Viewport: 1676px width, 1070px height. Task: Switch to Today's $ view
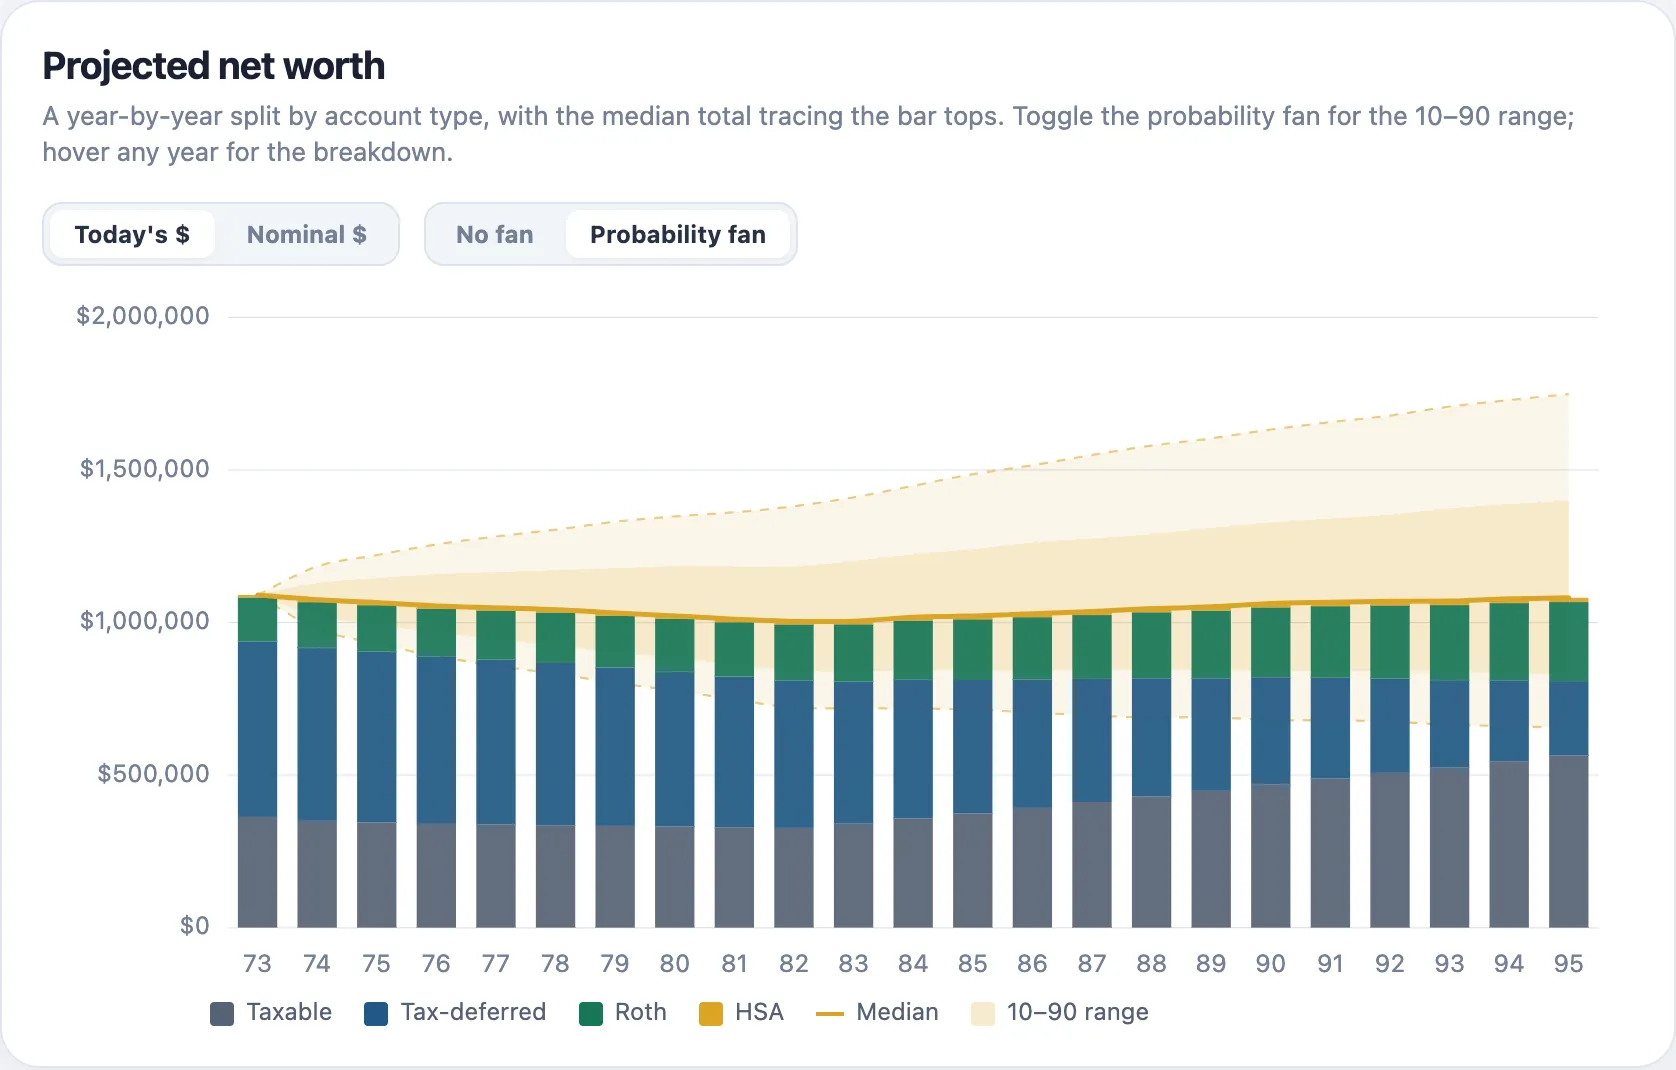[x=132, y=235]
